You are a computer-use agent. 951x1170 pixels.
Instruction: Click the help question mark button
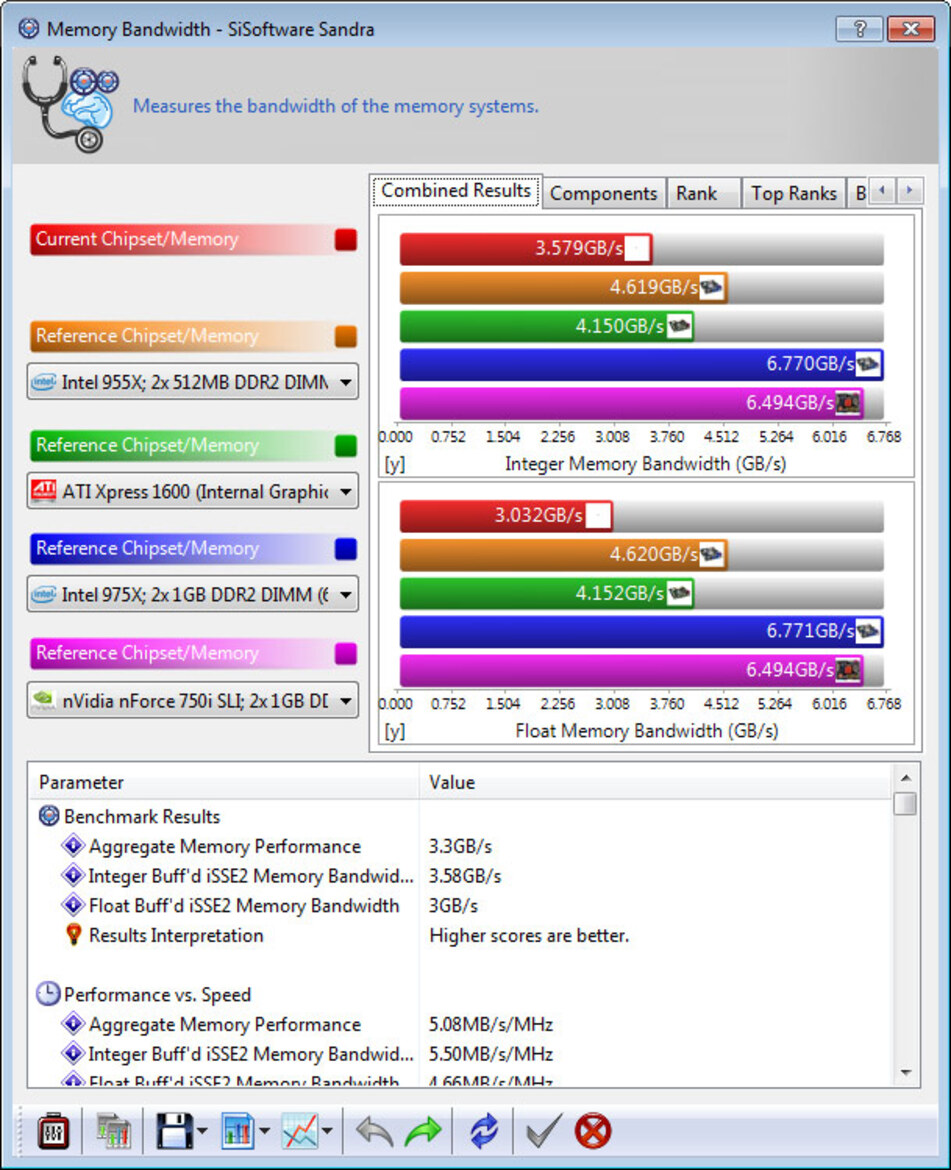(x=859, y=29)
